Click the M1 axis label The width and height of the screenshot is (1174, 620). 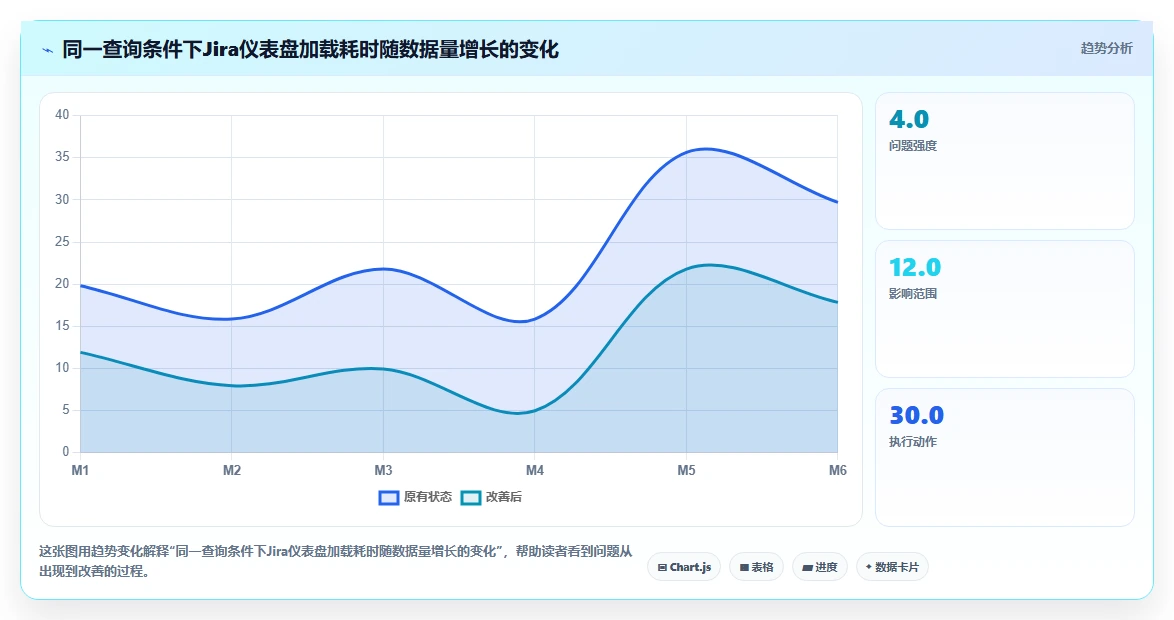(80, 470)
